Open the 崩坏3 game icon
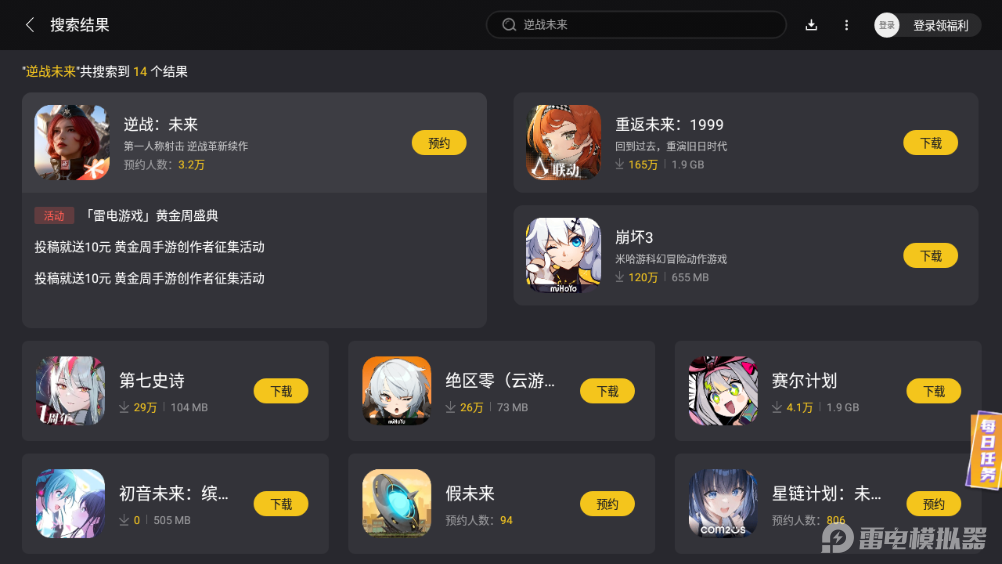1002x564 pixels. tap(563, 255)
